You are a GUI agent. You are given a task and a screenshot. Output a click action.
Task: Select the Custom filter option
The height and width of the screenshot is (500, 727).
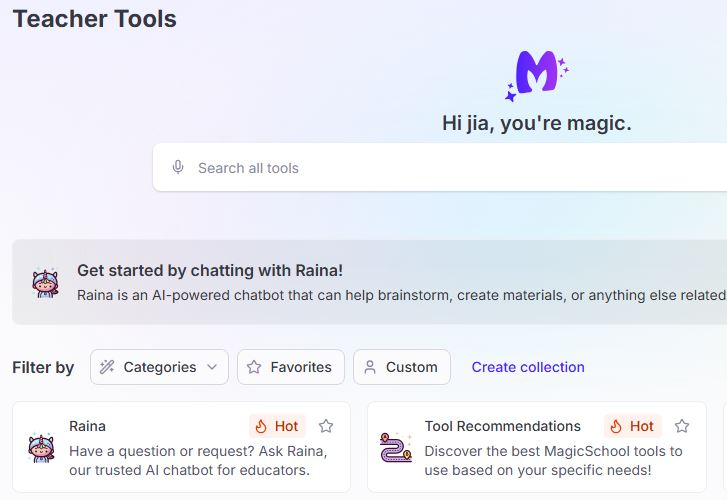coord(402,367)
